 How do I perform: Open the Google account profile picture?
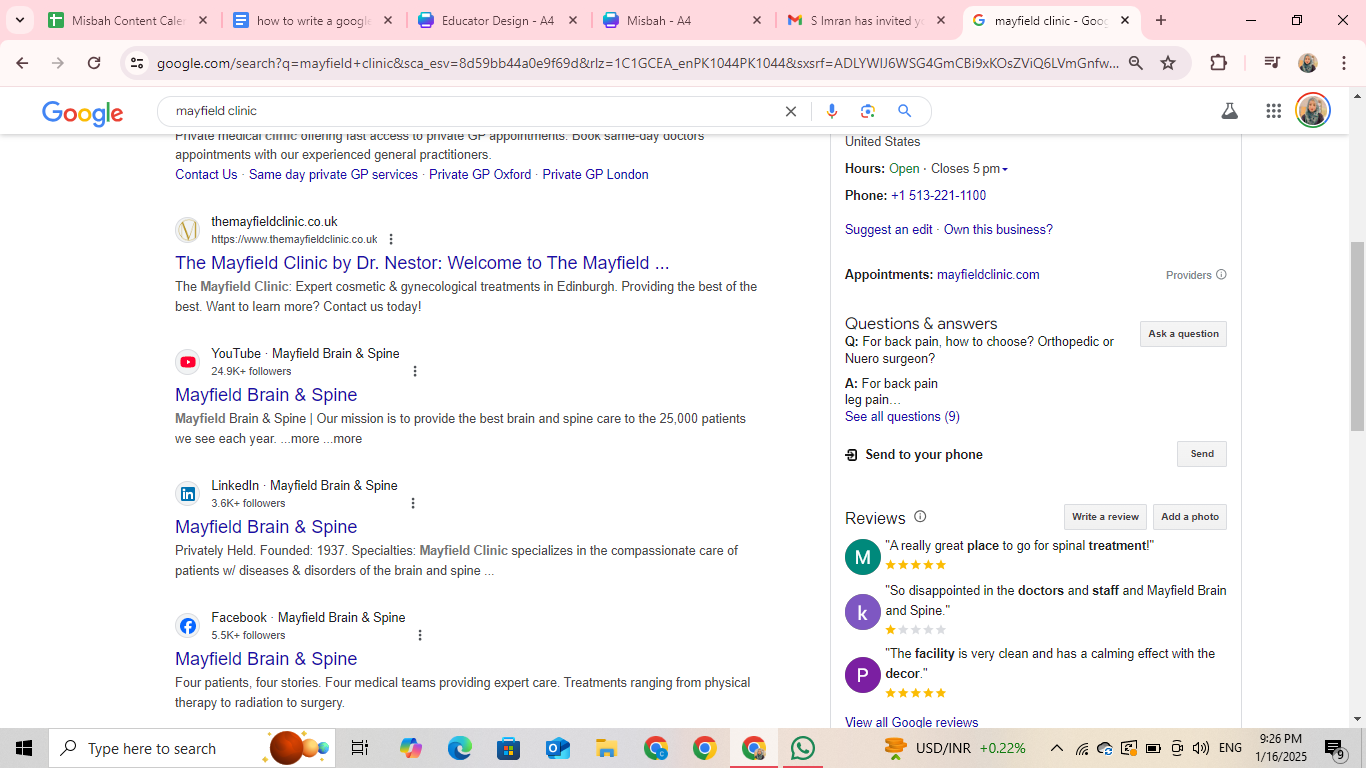tap(1313, 110)
